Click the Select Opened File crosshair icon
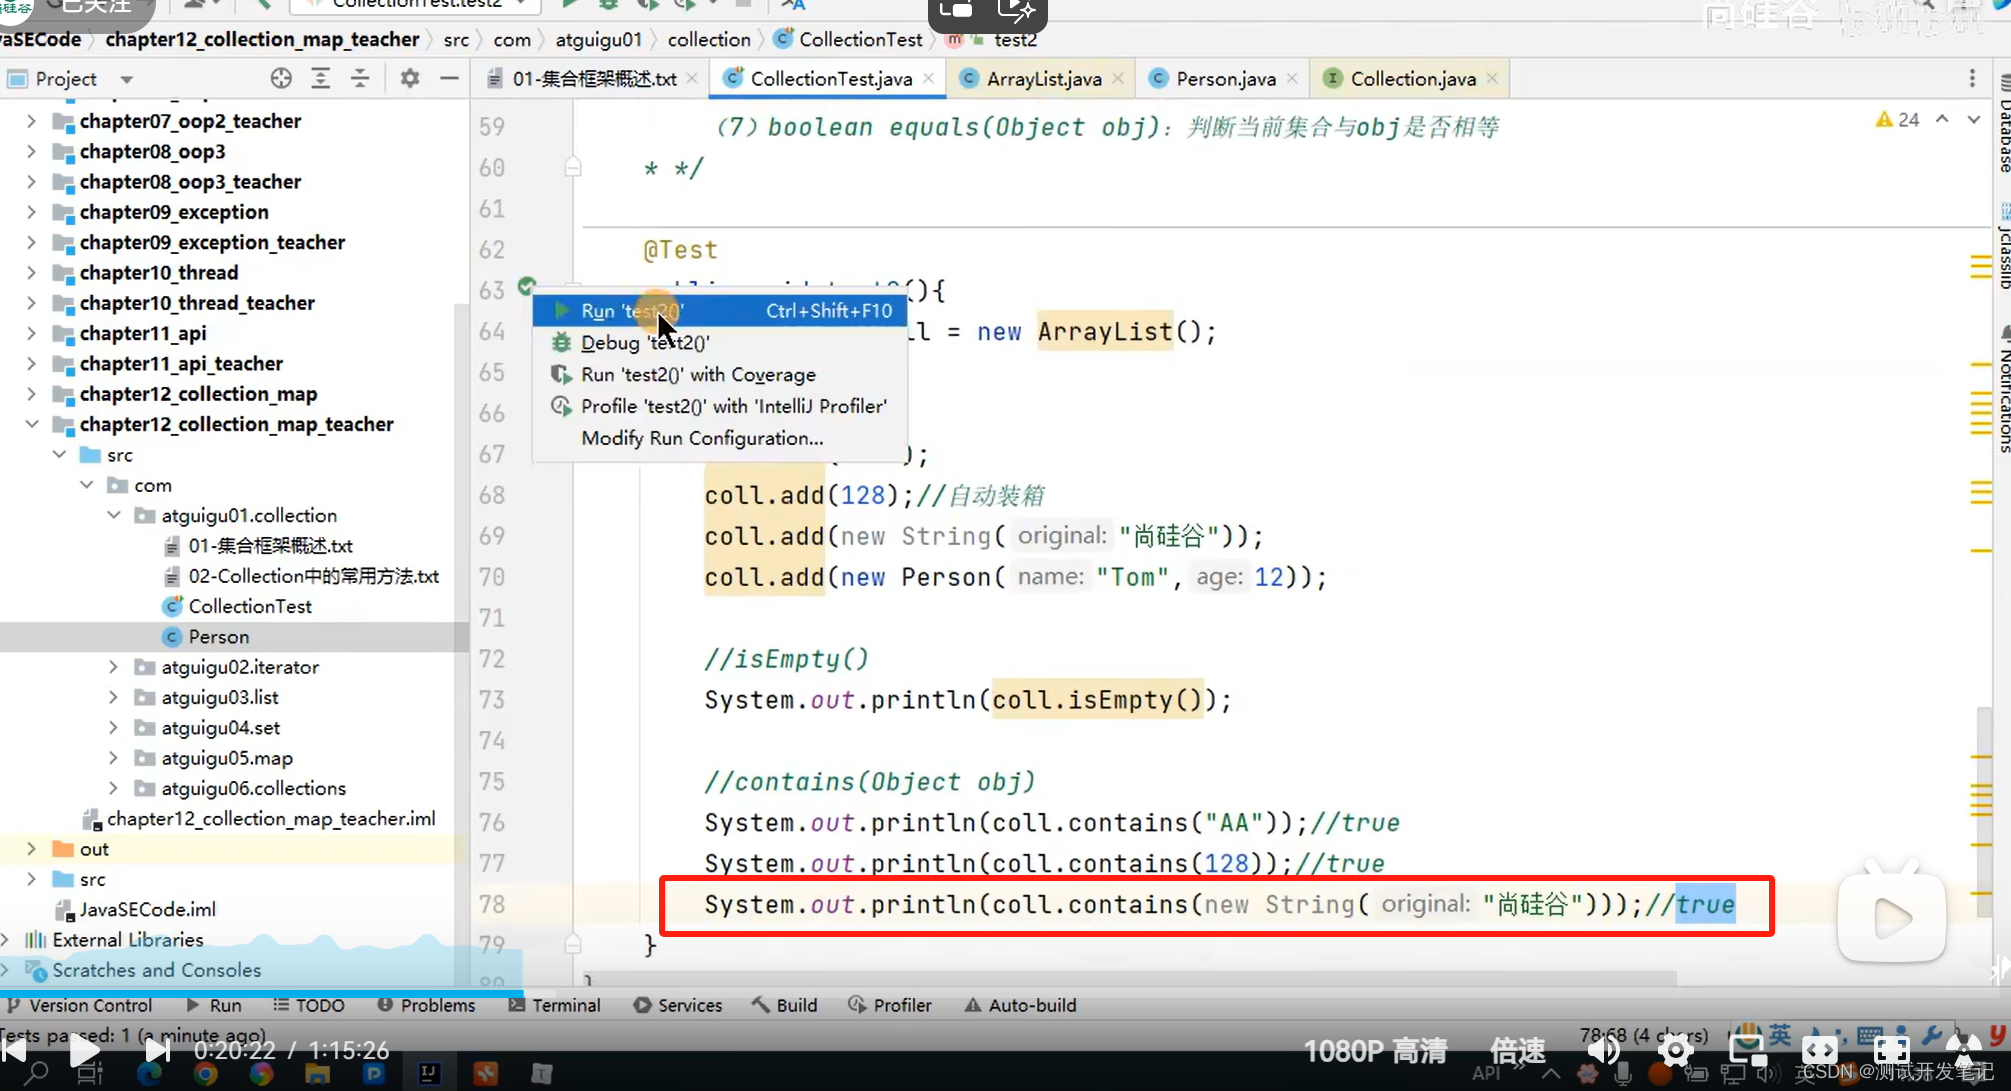 pyautogui.click(x=281, y=78)
